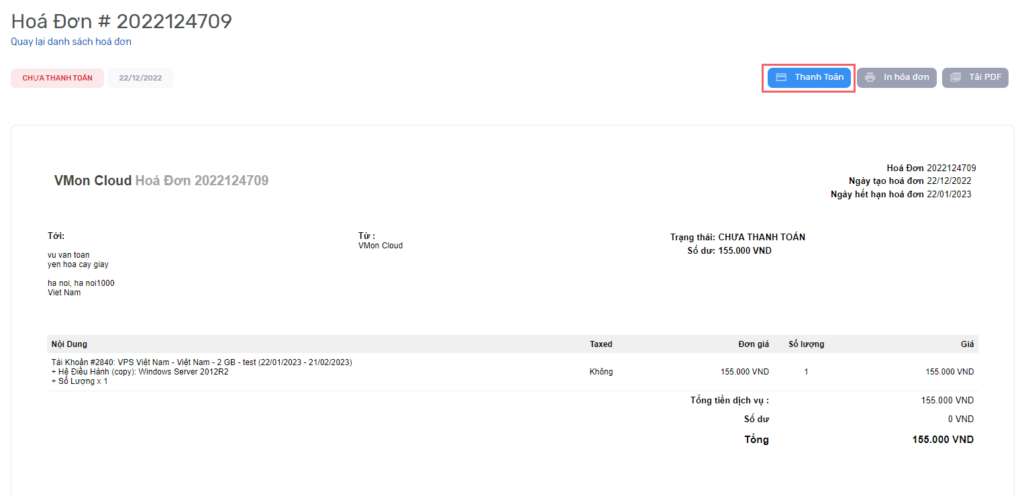Click the Nội Dung column header
The width and height of the screenshot is (1024, 496).
[69, 344]
